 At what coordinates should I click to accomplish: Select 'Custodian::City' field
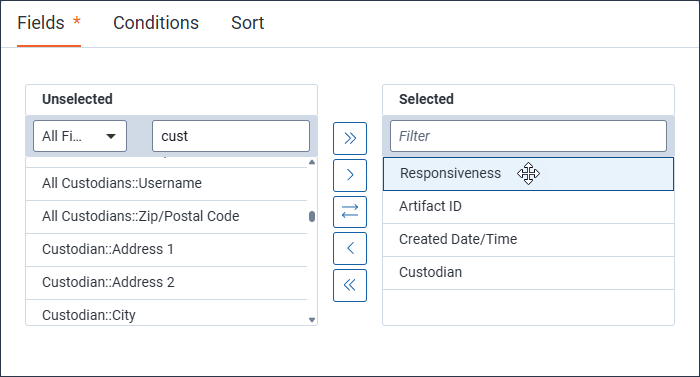coord(167,313)
